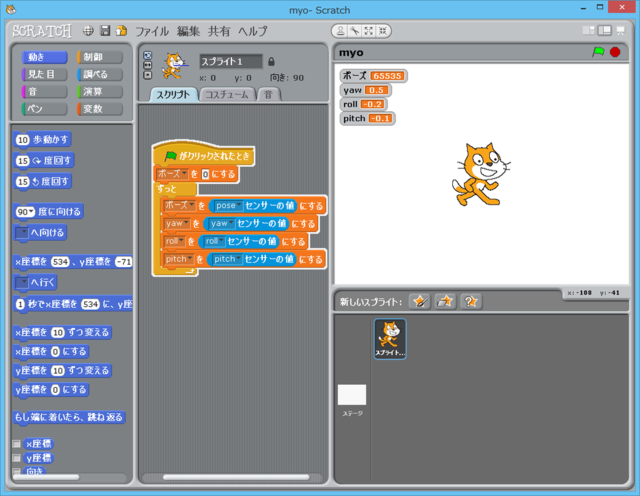Get a surprise sprite
The image size is (640, 496).
(471, 302)
